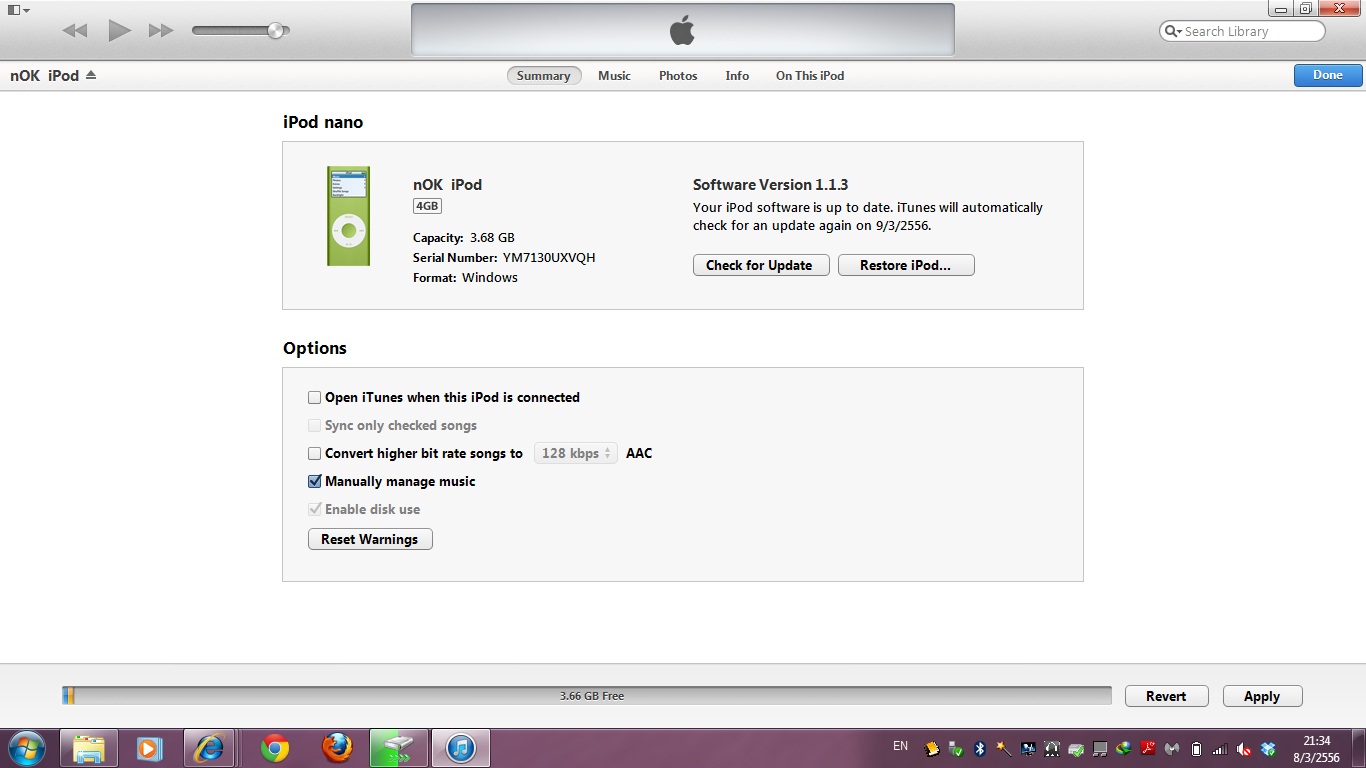Click the EN language indicator
1366x768 pixels.
point(900,746)
